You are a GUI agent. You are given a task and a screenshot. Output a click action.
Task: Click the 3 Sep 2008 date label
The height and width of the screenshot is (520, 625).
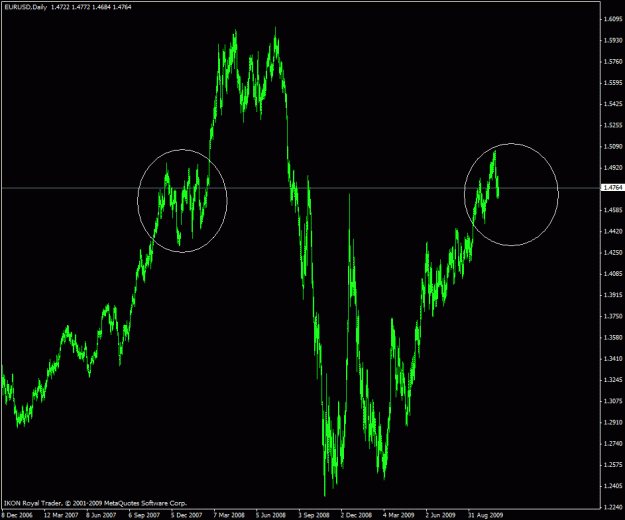tap(314, 515)
